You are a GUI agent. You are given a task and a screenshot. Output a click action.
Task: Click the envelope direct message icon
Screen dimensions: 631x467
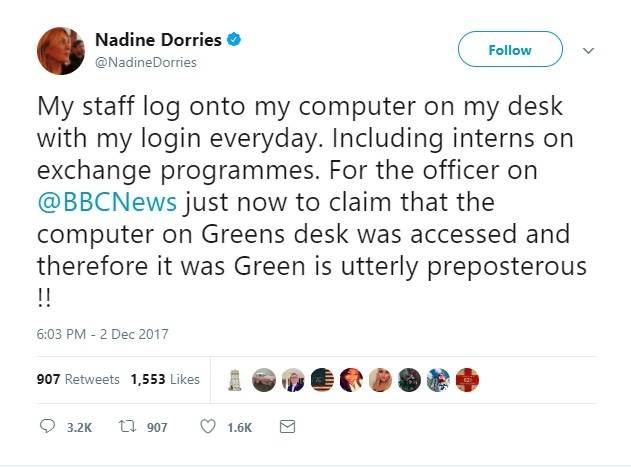(x=287, y=426)
